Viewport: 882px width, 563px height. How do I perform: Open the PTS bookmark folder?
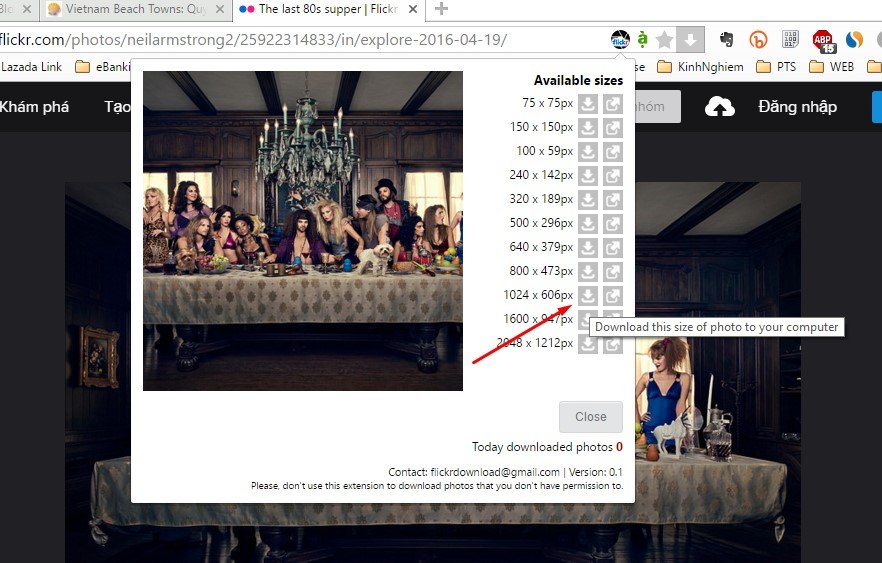coord(776,67)
